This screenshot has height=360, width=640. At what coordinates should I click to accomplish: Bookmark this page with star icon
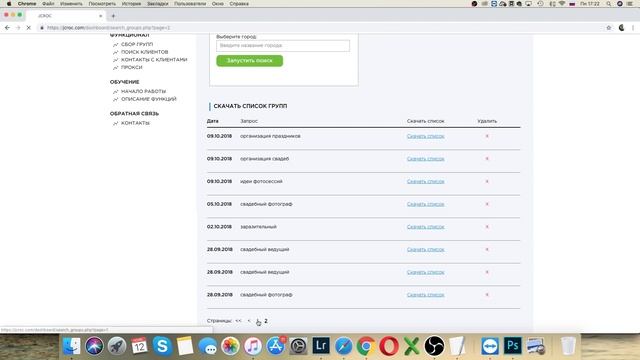click(x=609, y=27)
